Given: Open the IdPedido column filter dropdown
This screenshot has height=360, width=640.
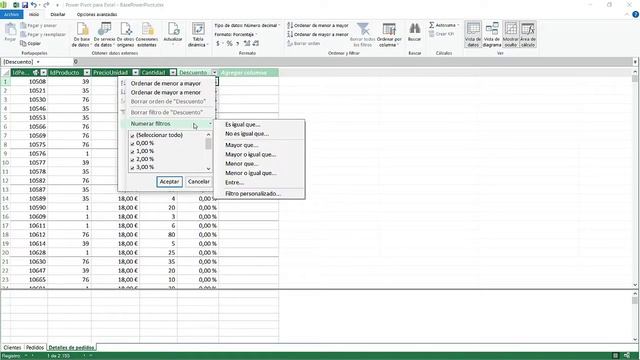Looking at the screenshot, I should 43,72.
